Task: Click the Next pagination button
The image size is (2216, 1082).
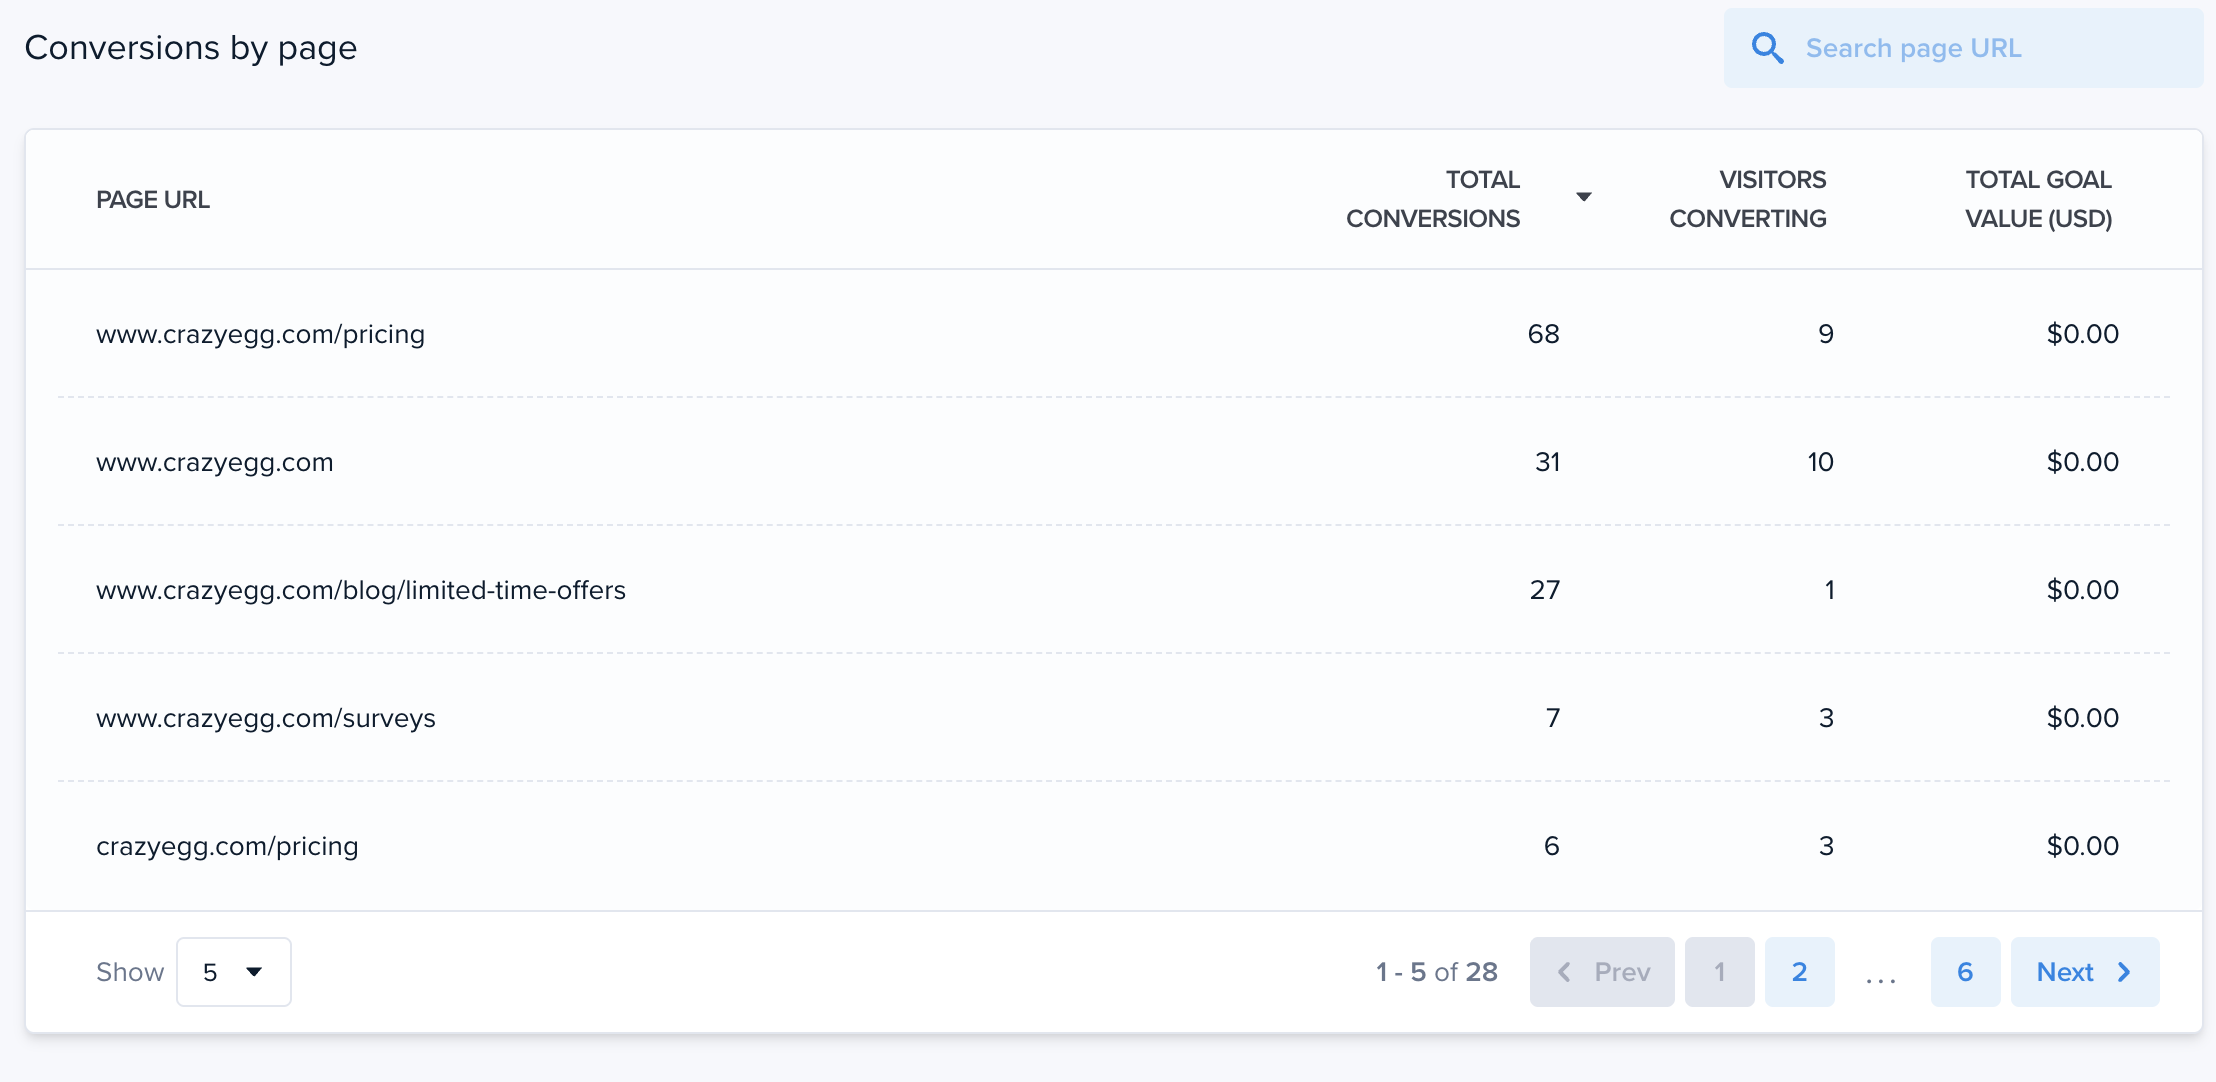Action: tap(2084, 971)
